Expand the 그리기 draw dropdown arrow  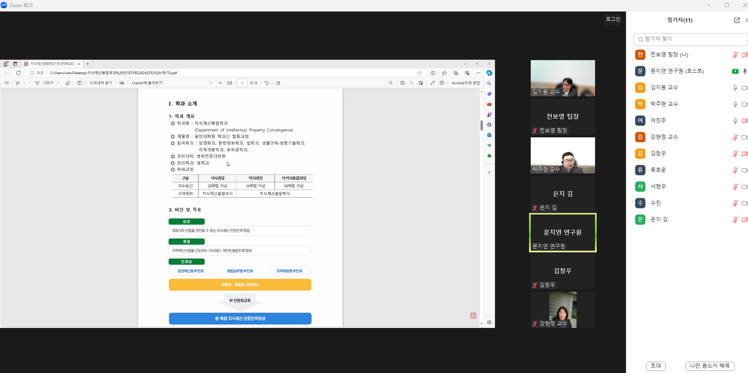[59, 83]
